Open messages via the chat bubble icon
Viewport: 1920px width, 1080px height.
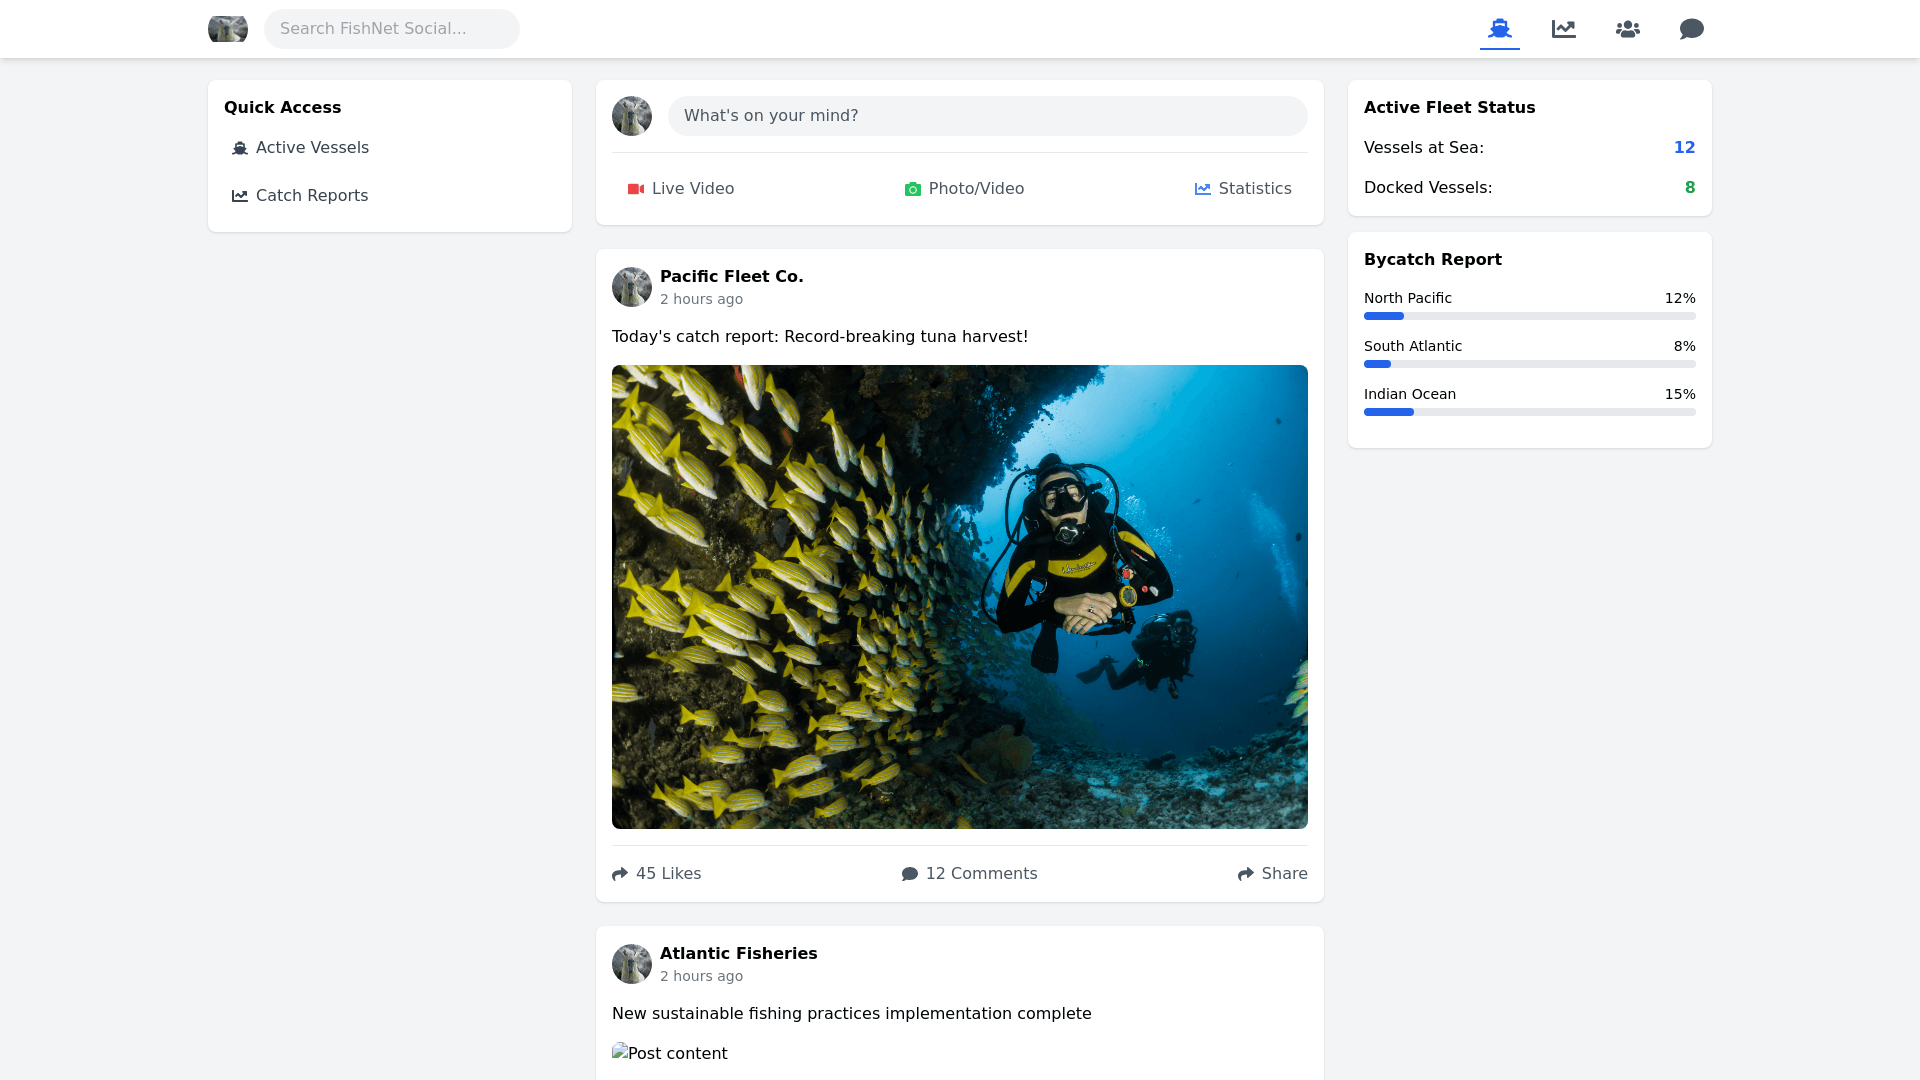click(1691, 29)
